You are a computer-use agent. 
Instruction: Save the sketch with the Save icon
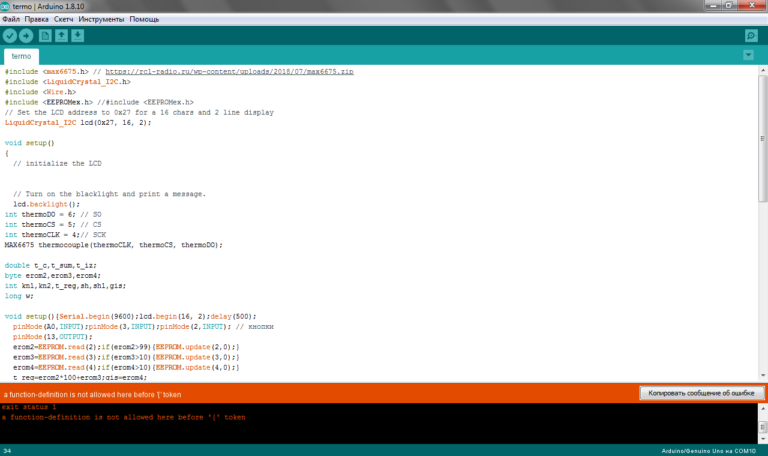pos(78,36)
